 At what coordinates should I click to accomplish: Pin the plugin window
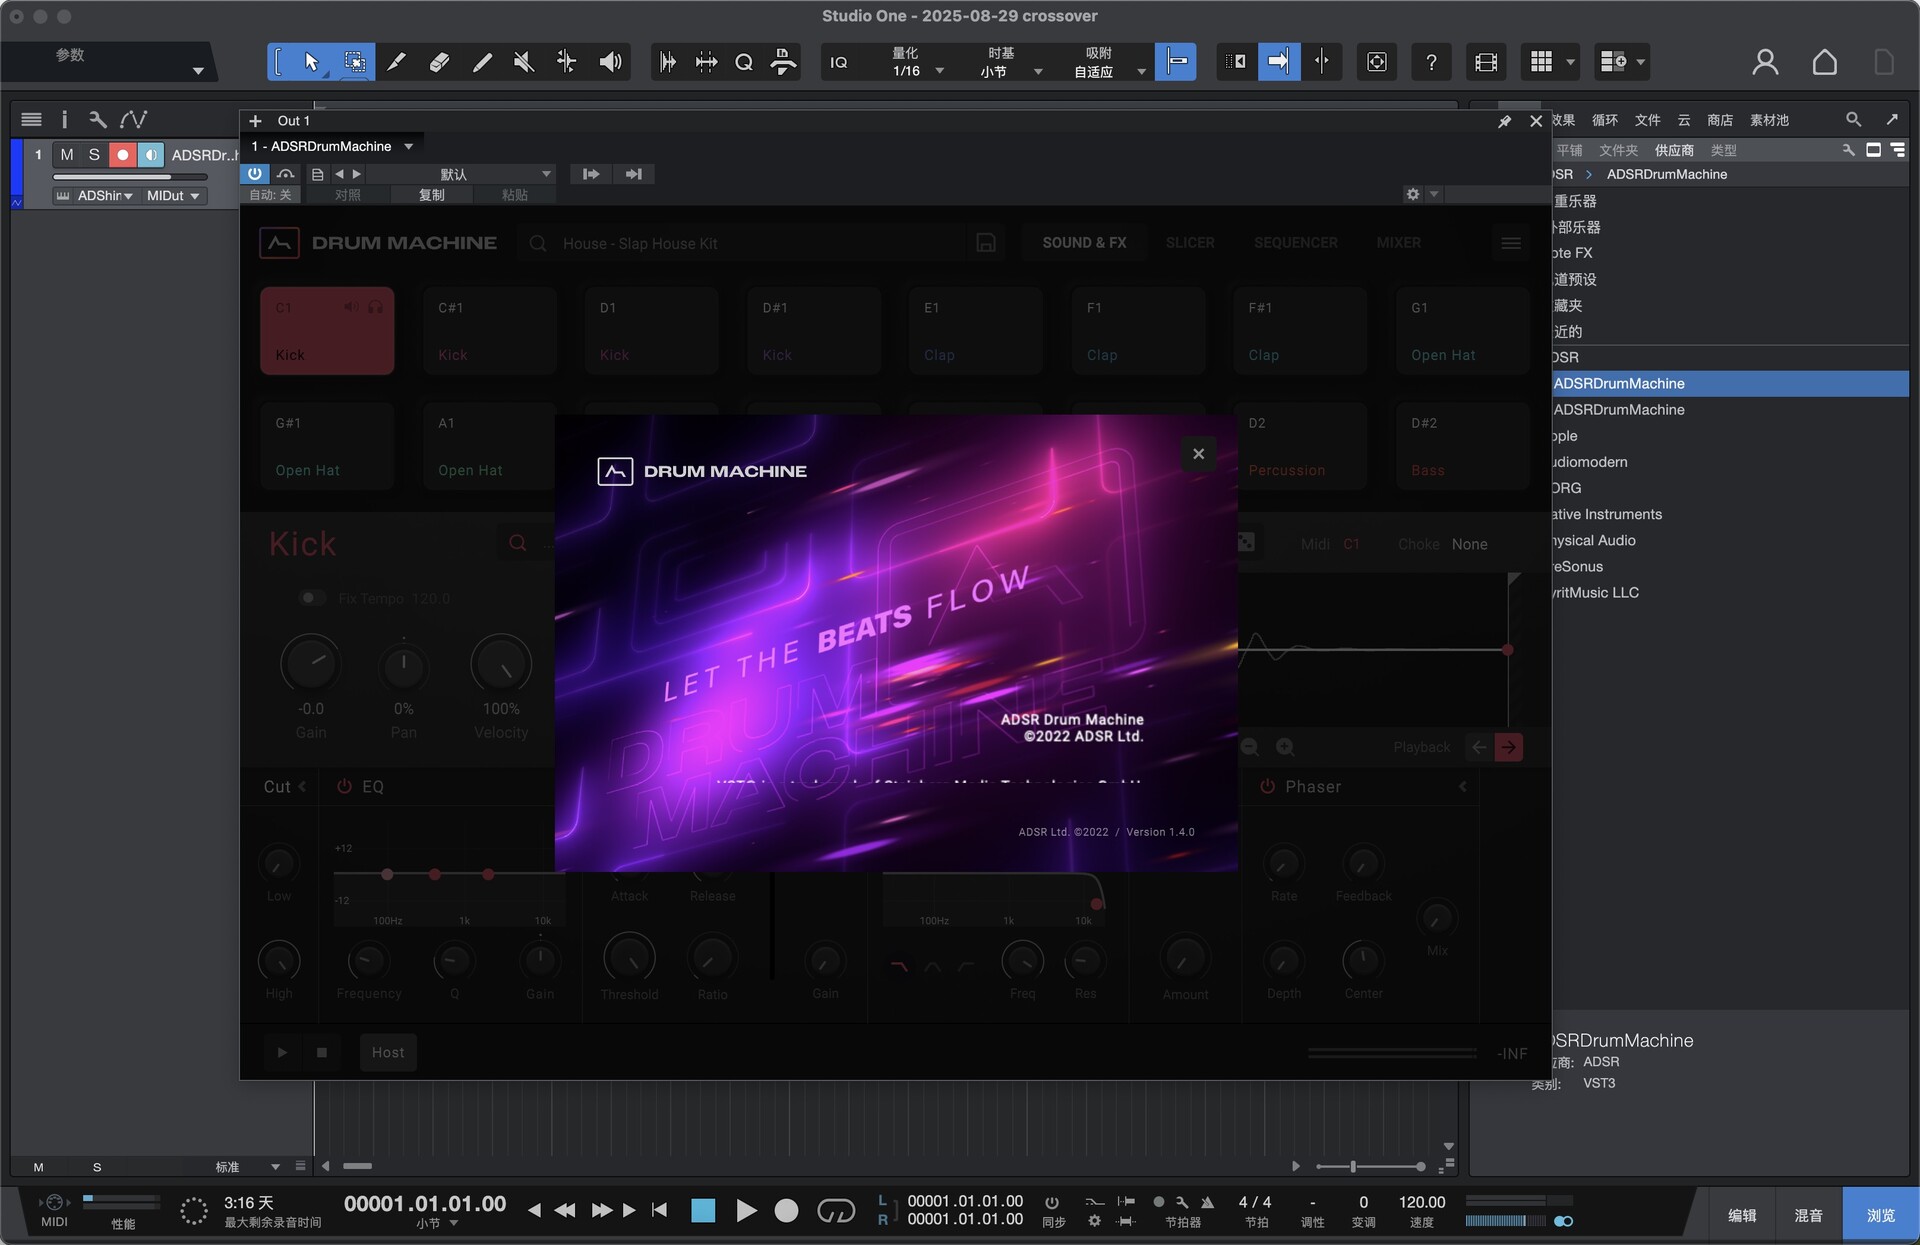click(1504, 121)
